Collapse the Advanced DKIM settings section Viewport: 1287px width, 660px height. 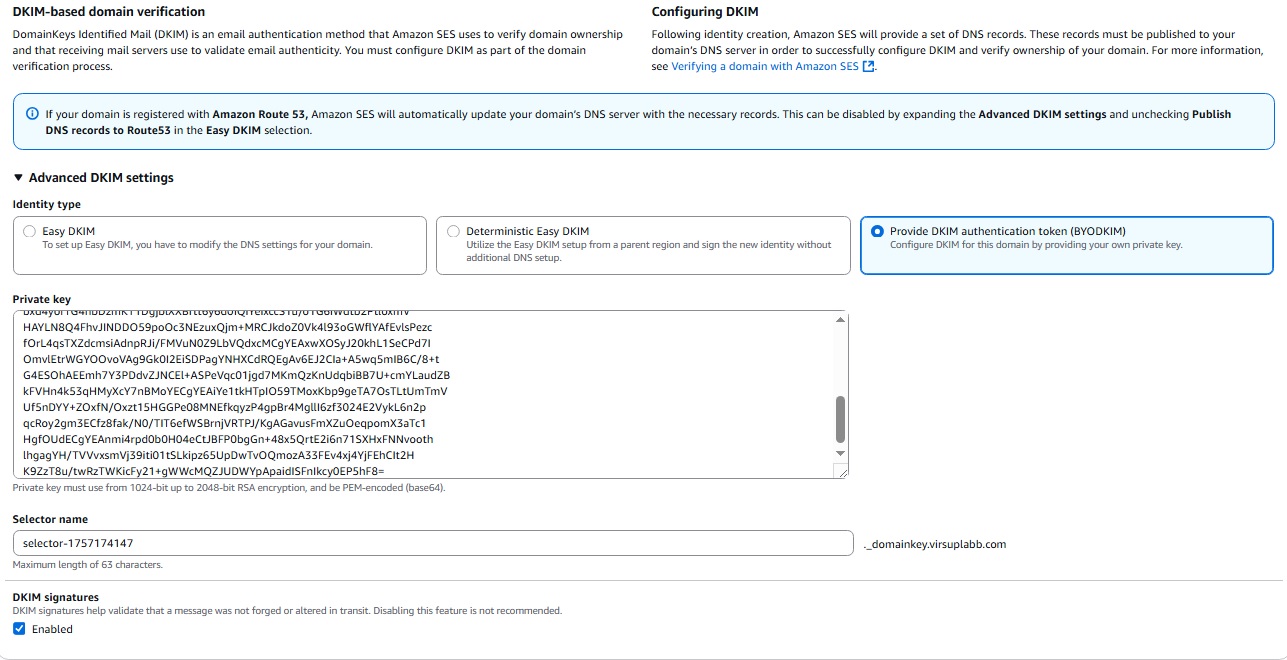coord(93,178)
